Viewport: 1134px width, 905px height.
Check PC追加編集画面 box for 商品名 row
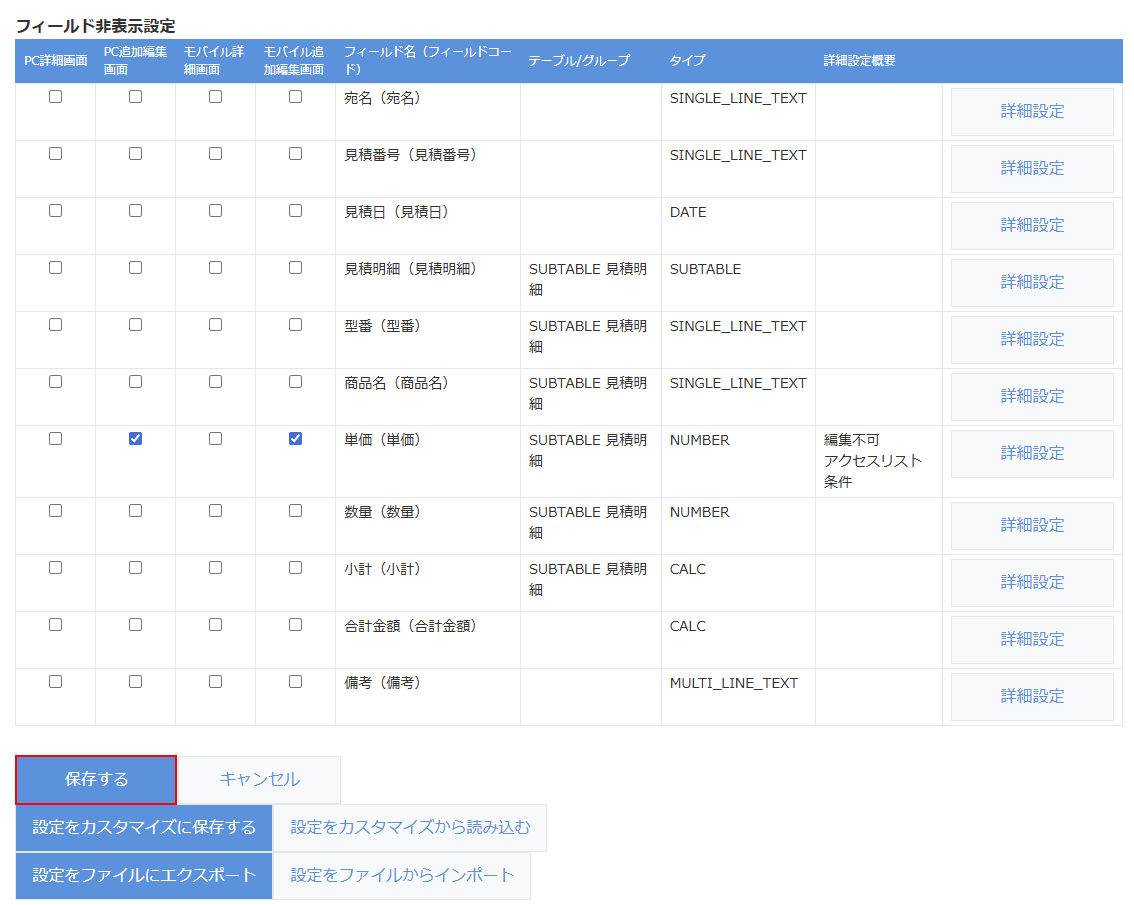[x=135, y=382]
